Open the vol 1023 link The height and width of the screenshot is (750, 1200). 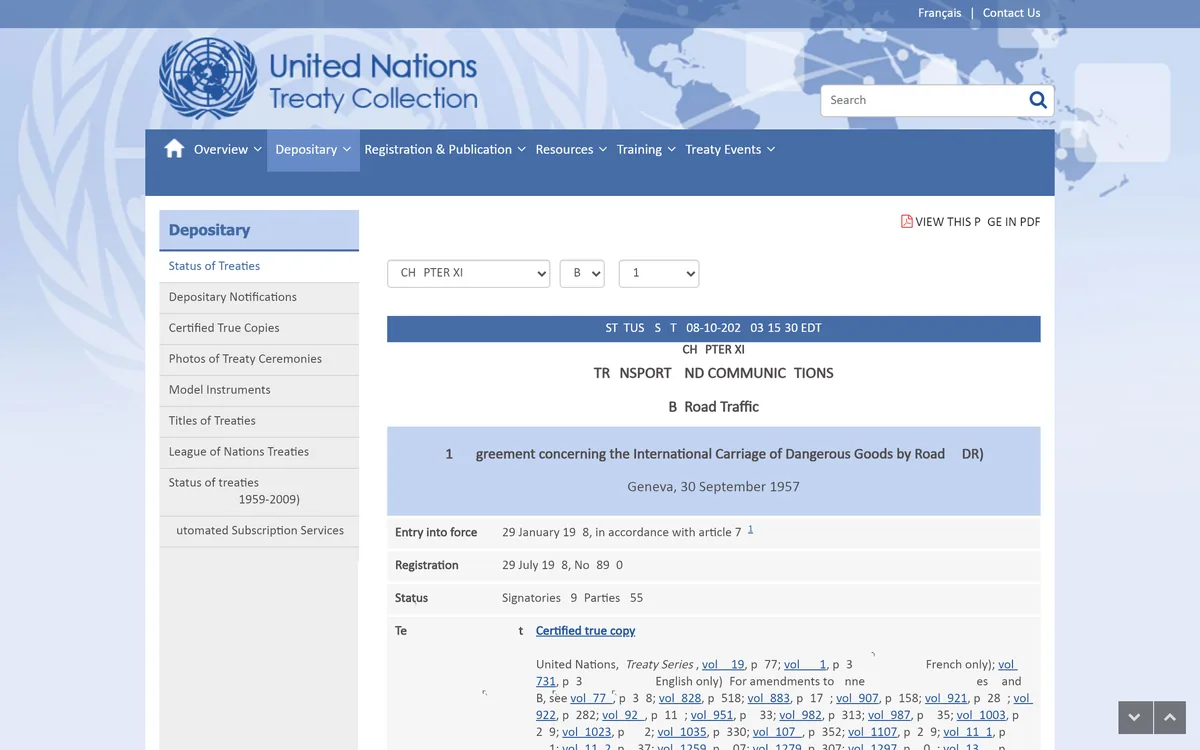(x=586, y=733)
